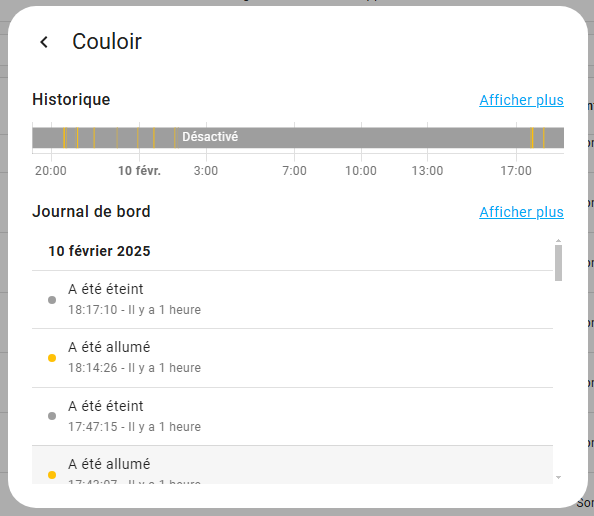Click the logbook scrollbar thumb

(558, 263)
